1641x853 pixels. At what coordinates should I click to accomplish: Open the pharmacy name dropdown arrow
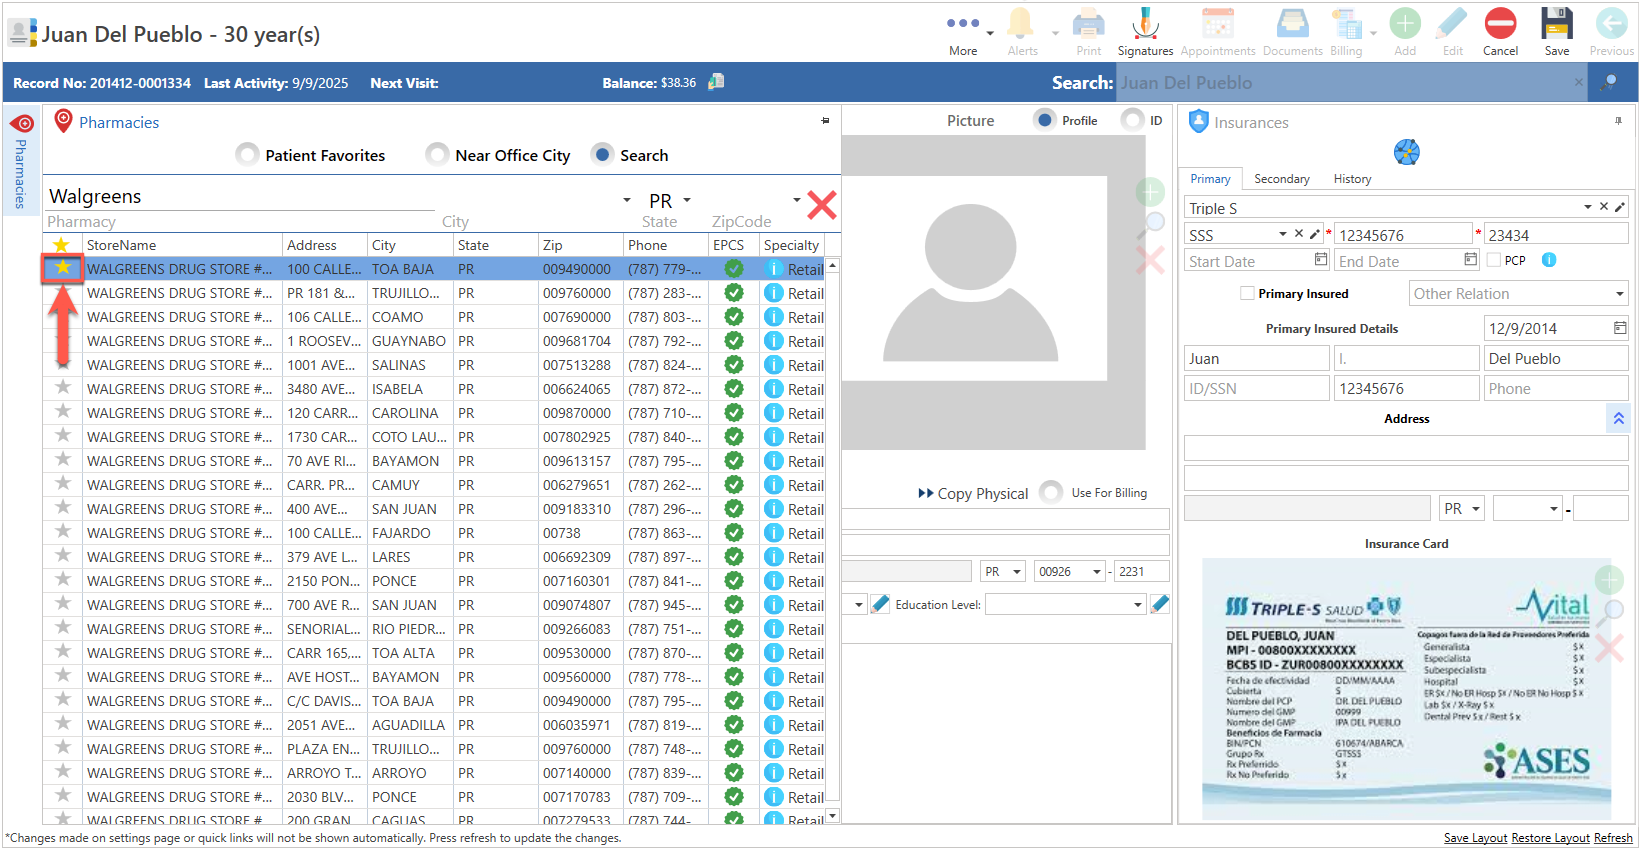pos(627,199)
